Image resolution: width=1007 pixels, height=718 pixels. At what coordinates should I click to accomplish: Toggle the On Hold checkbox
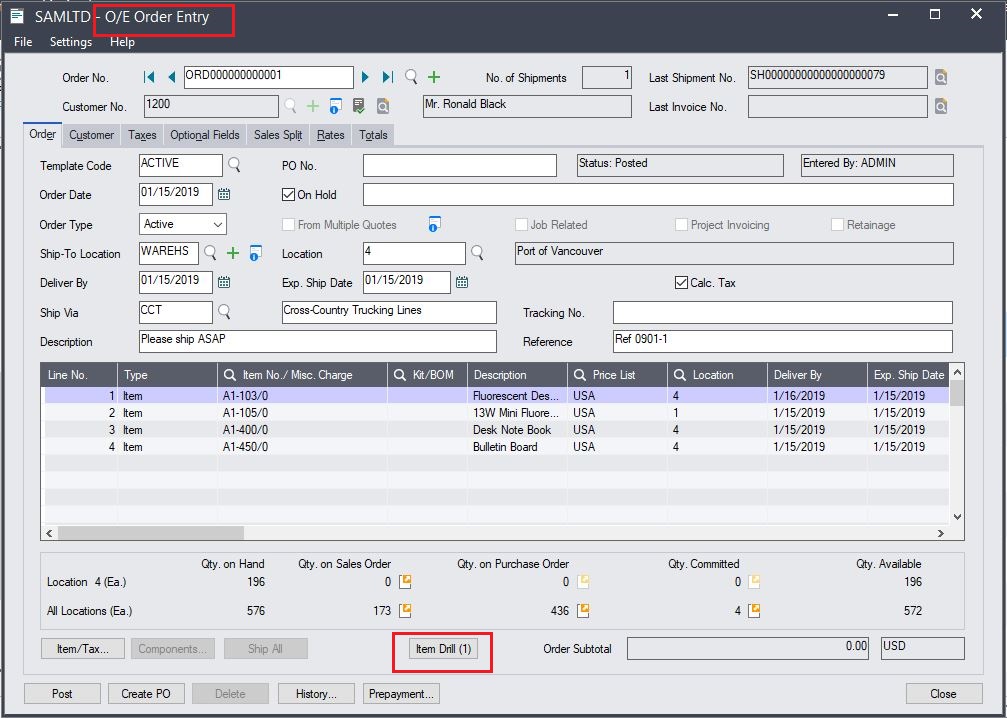[x=288, y=195]
